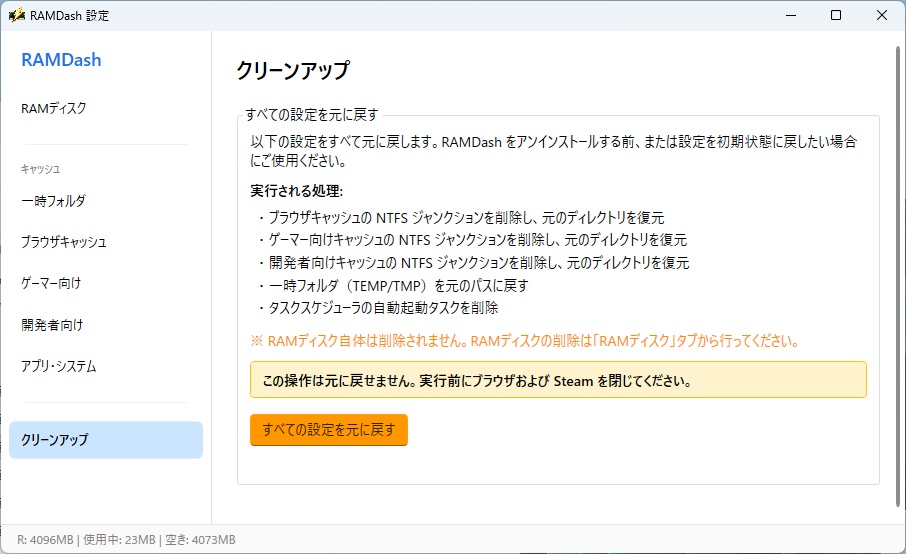Open アプリ・システム page
The image size is (906, 554).
tap(58, 366)
